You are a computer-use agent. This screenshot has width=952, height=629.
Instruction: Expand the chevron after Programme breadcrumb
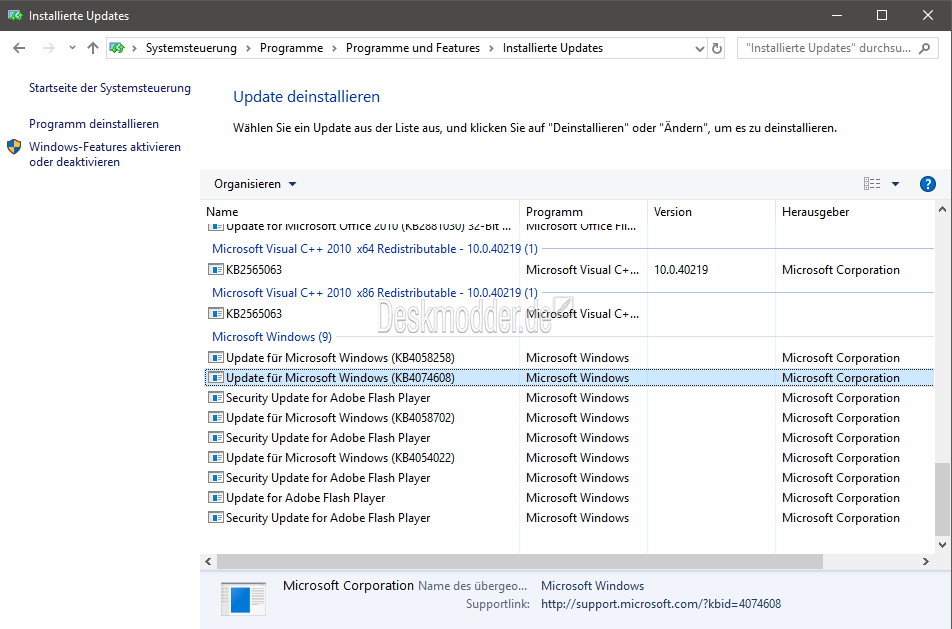[x=335, y=48]
